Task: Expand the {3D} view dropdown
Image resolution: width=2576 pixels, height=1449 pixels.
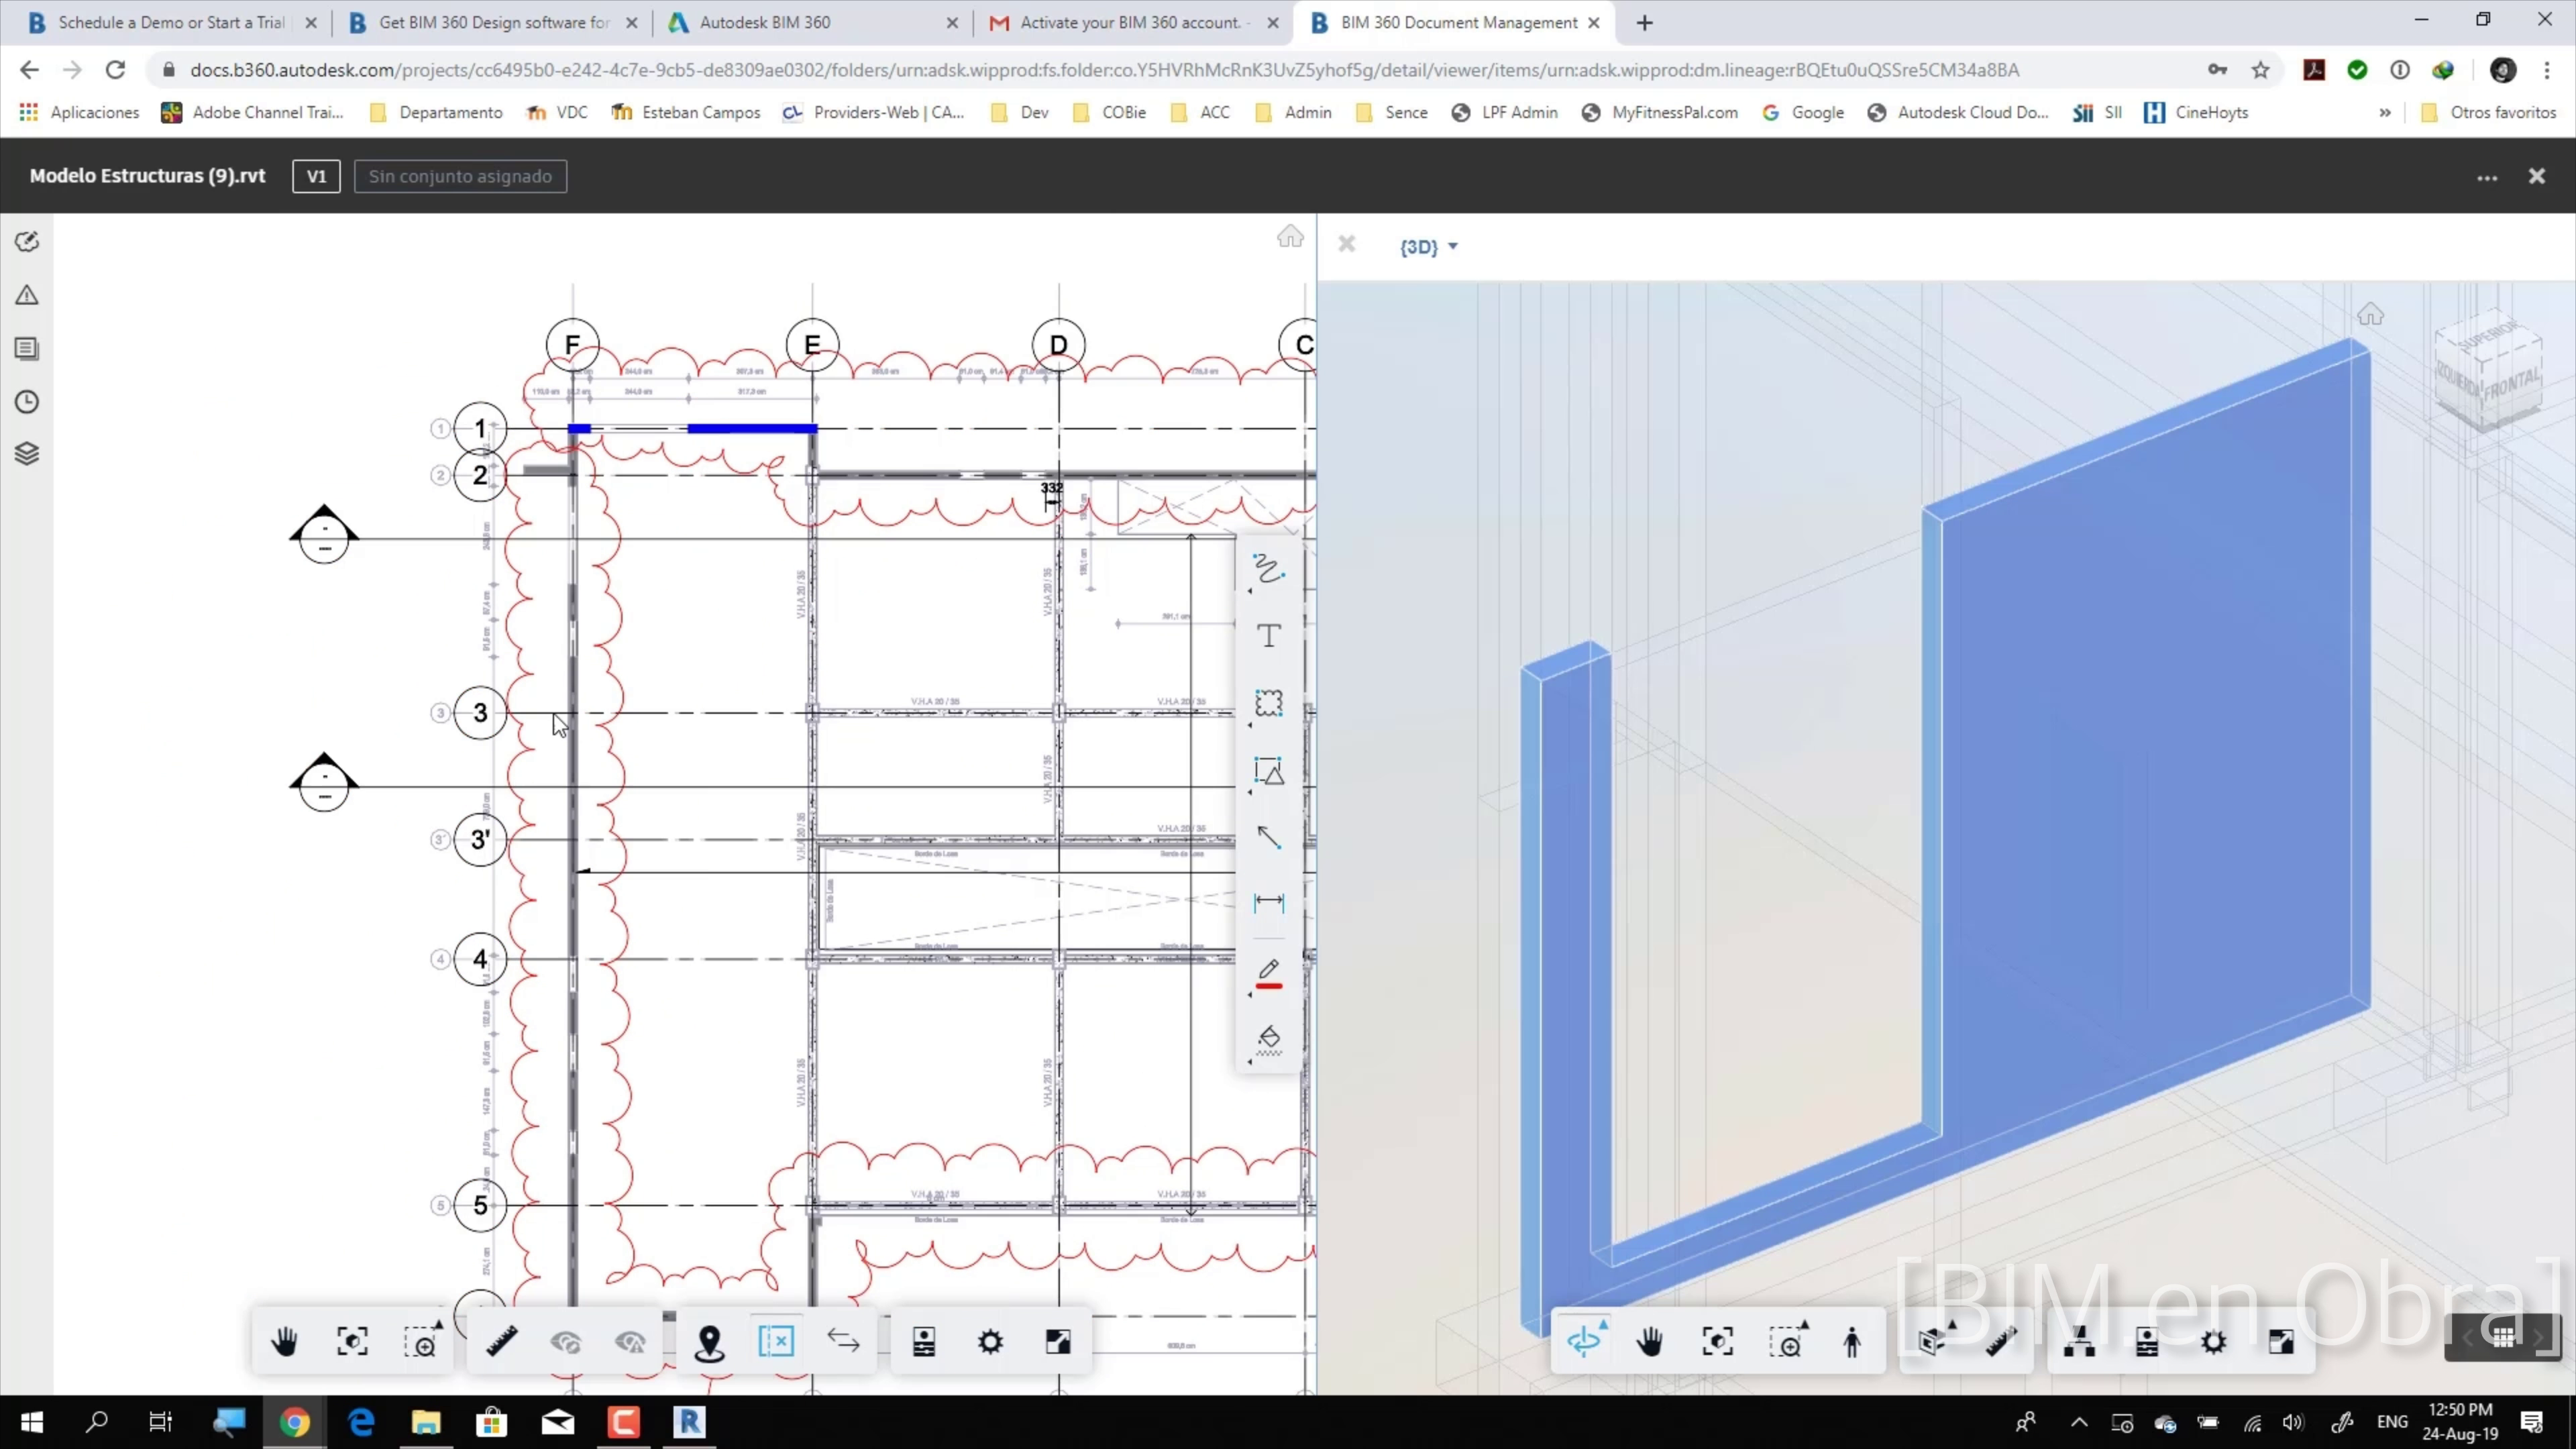Action: coord(1428,246)
